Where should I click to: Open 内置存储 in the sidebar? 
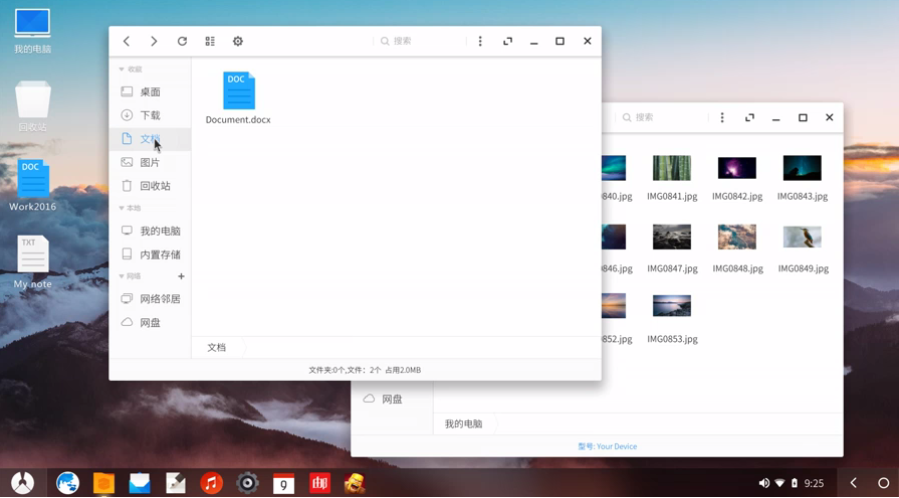click(x=150, y=254)
